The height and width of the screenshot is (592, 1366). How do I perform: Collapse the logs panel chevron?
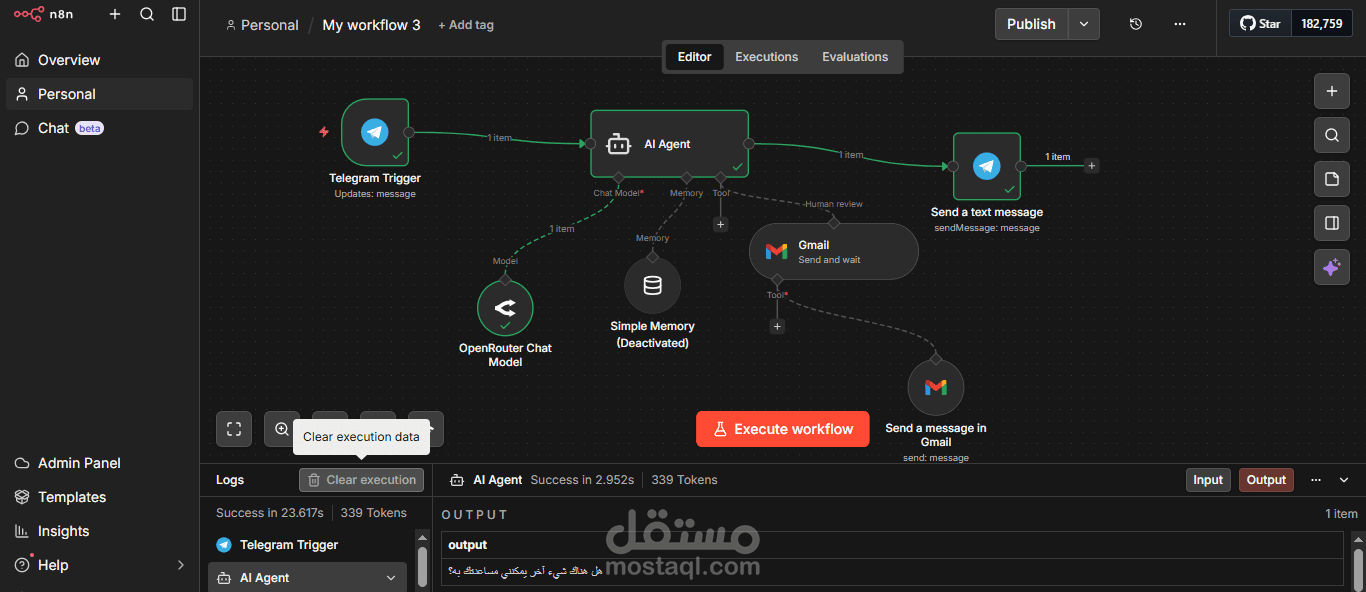[x=1344, y=480]
